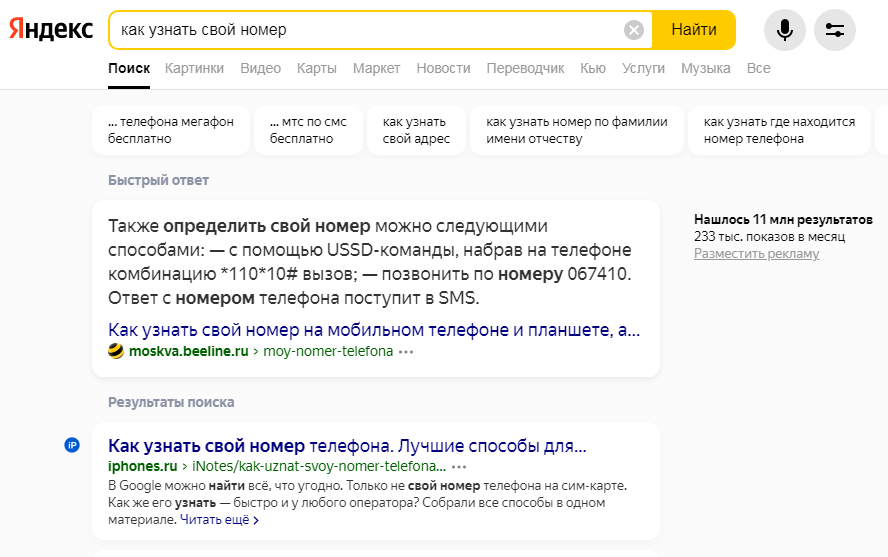Switch to the 'Музыка' tab
Screen dimensions: 888x557
pyautogui.click(x=706, y=68)
